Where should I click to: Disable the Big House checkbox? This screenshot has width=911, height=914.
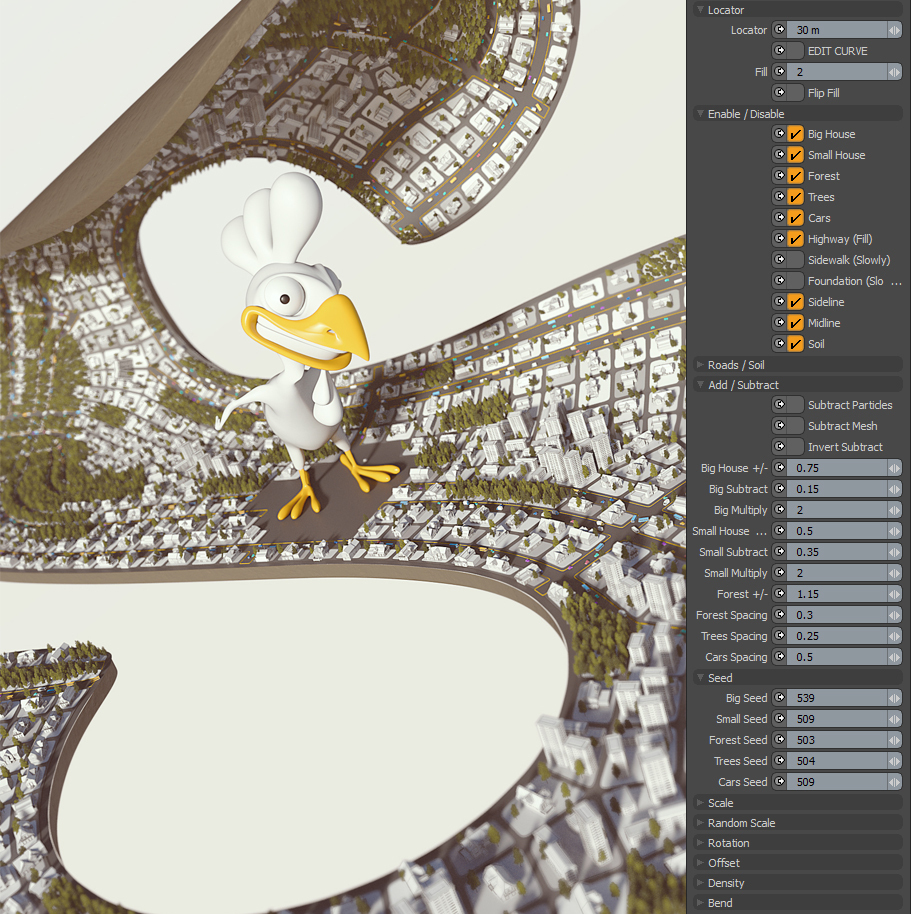tap(796, 134)
